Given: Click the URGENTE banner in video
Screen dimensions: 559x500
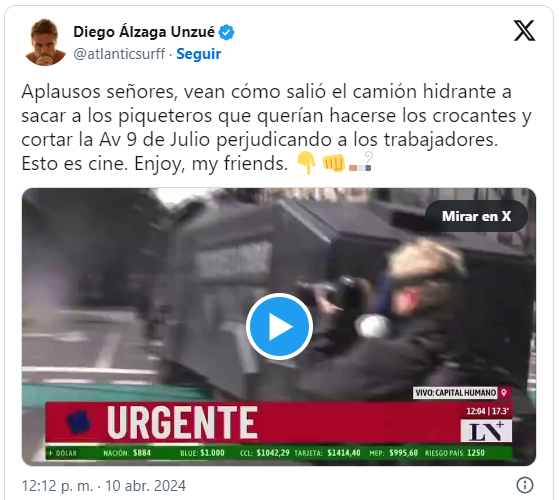Looking at the screenshot, I should coord(182,423).
